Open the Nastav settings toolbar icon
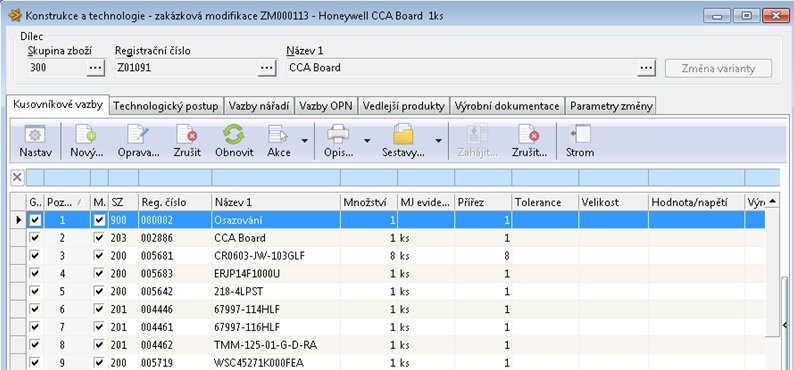This screenshot has height=370, width=794. 35,142
